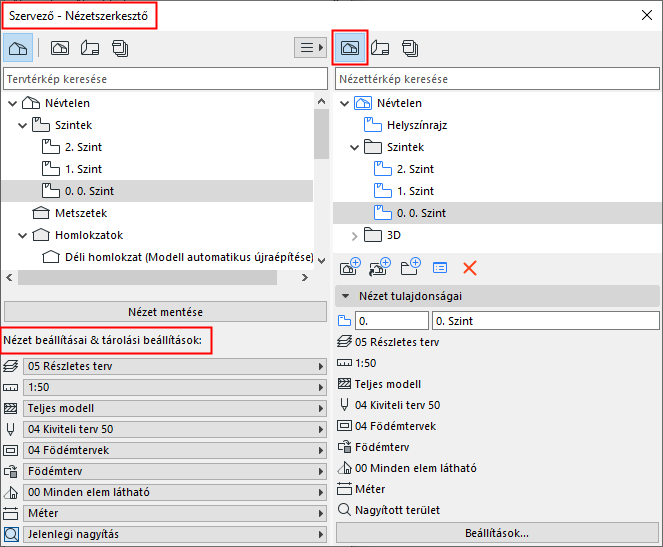The width and height of the screenshot is (663, 547).
Task: Switch left panel to Publisher Sets icon
Action: (120, 48)
